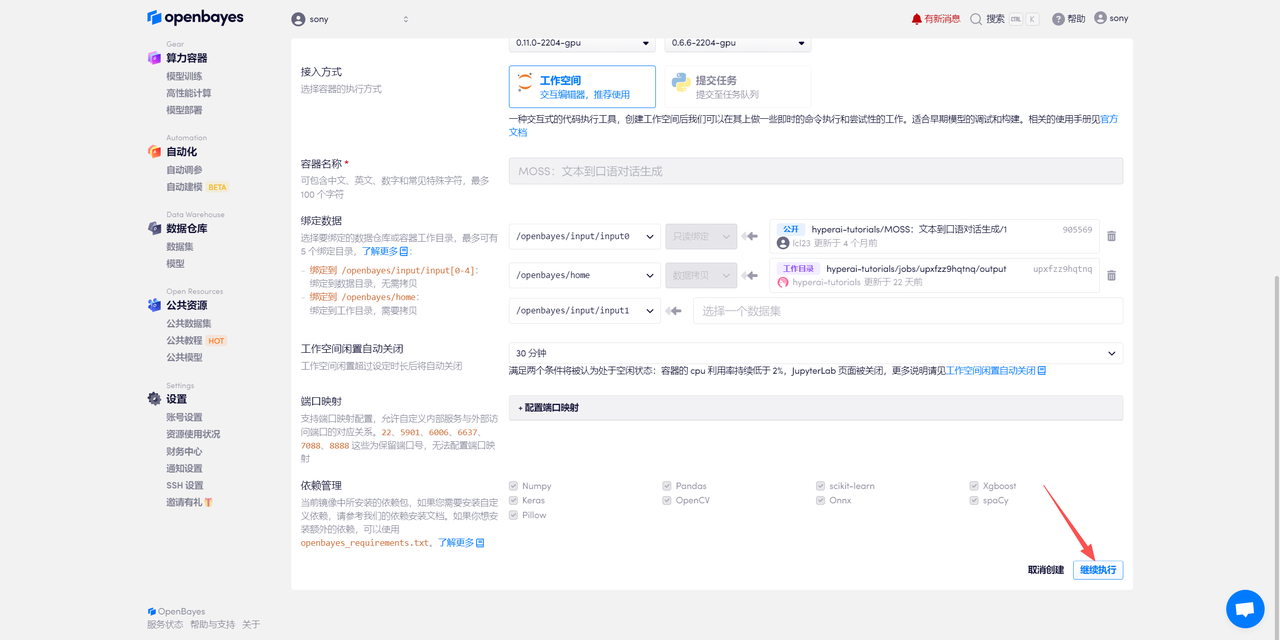Open the 0.6.6-2204-gpu version dropdown
The height and width of the screenshot is (640, 1280).
click(x=737, y=44)
